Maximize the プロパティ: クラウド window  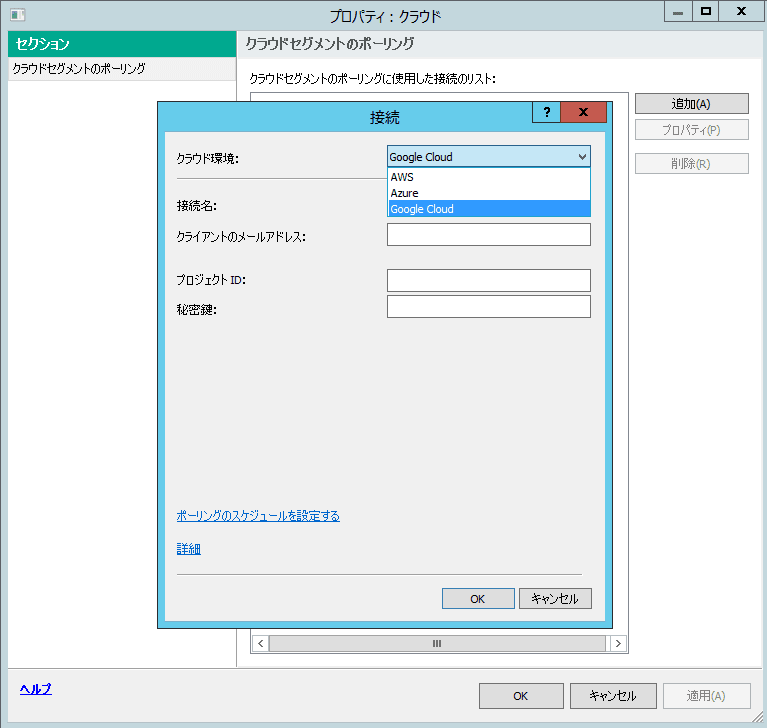click(x=705, y=12)
